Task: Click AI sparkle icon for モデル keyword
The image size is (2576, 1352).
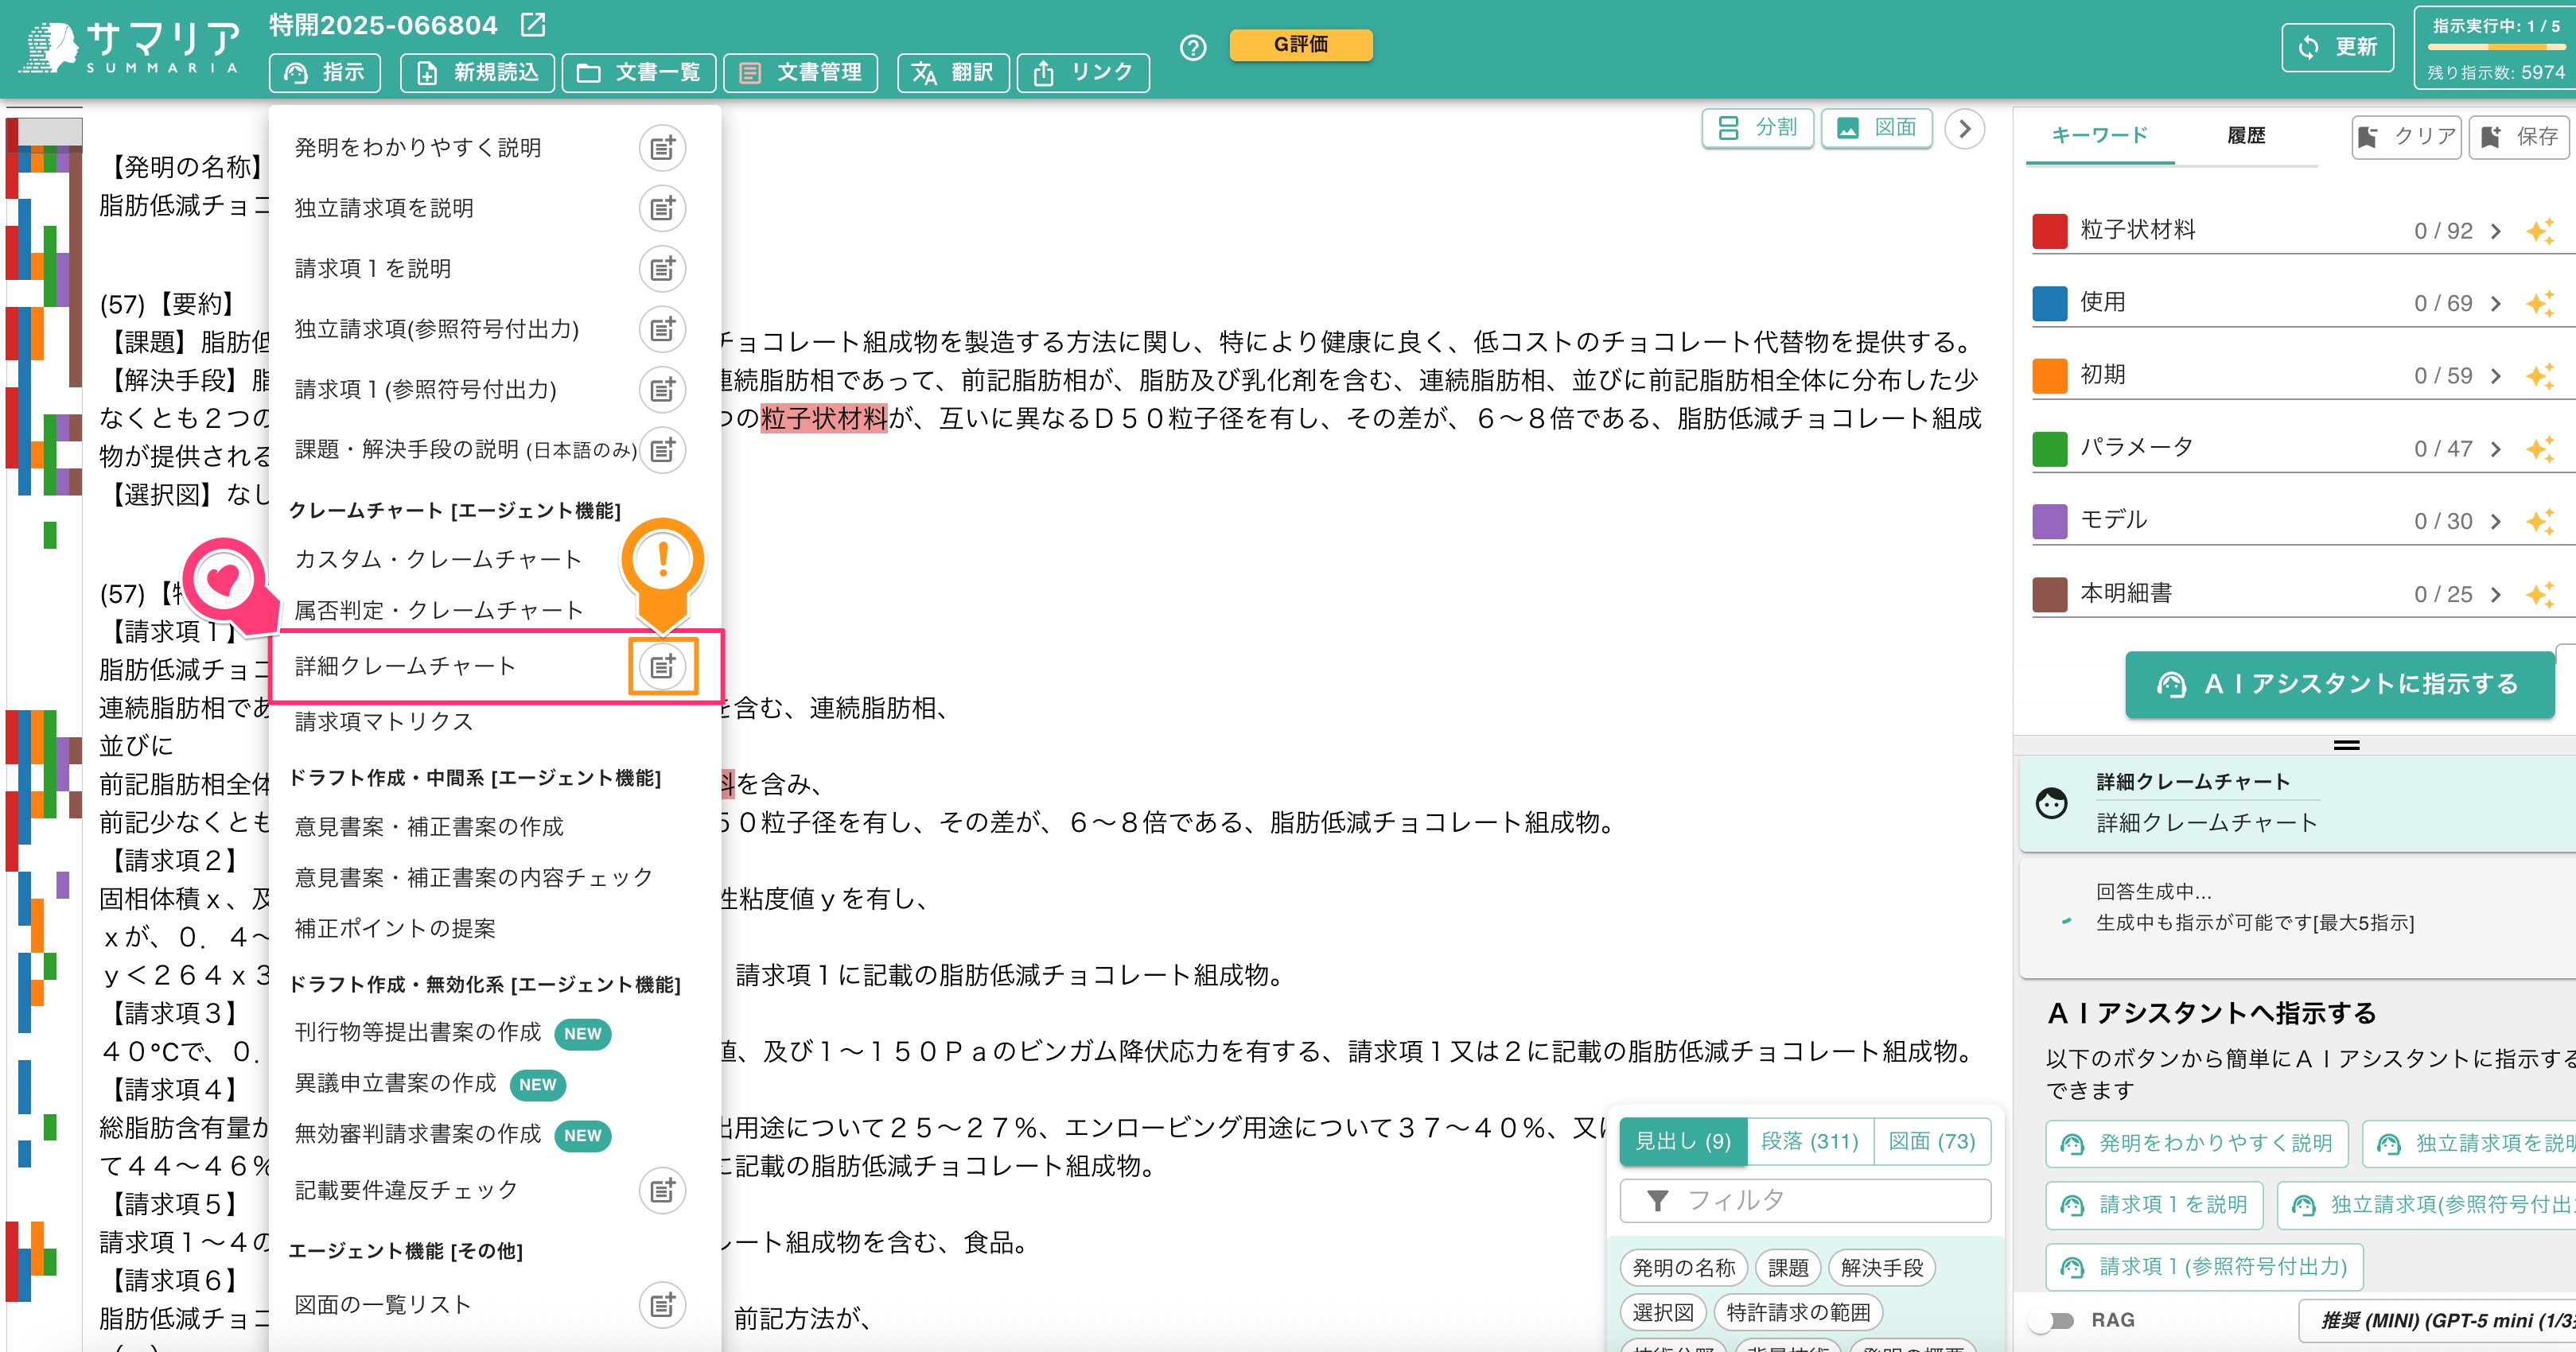Action: pyautogui.click(x=2540, y=521)
